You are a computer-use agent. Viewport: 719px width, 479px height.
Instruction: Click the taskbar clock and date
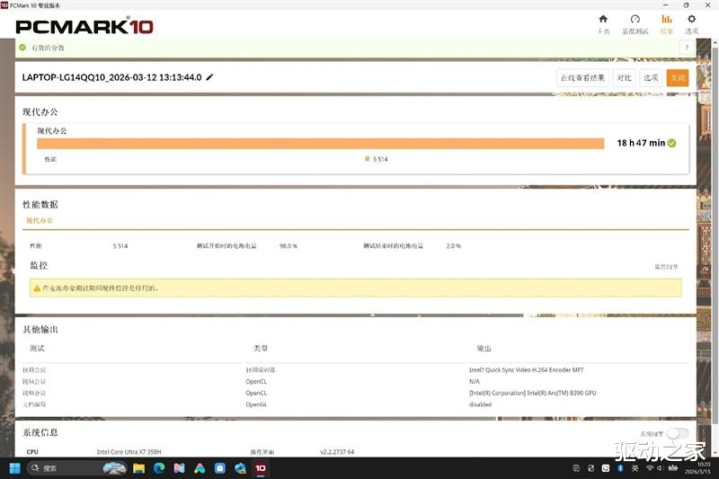click(697, 468)
